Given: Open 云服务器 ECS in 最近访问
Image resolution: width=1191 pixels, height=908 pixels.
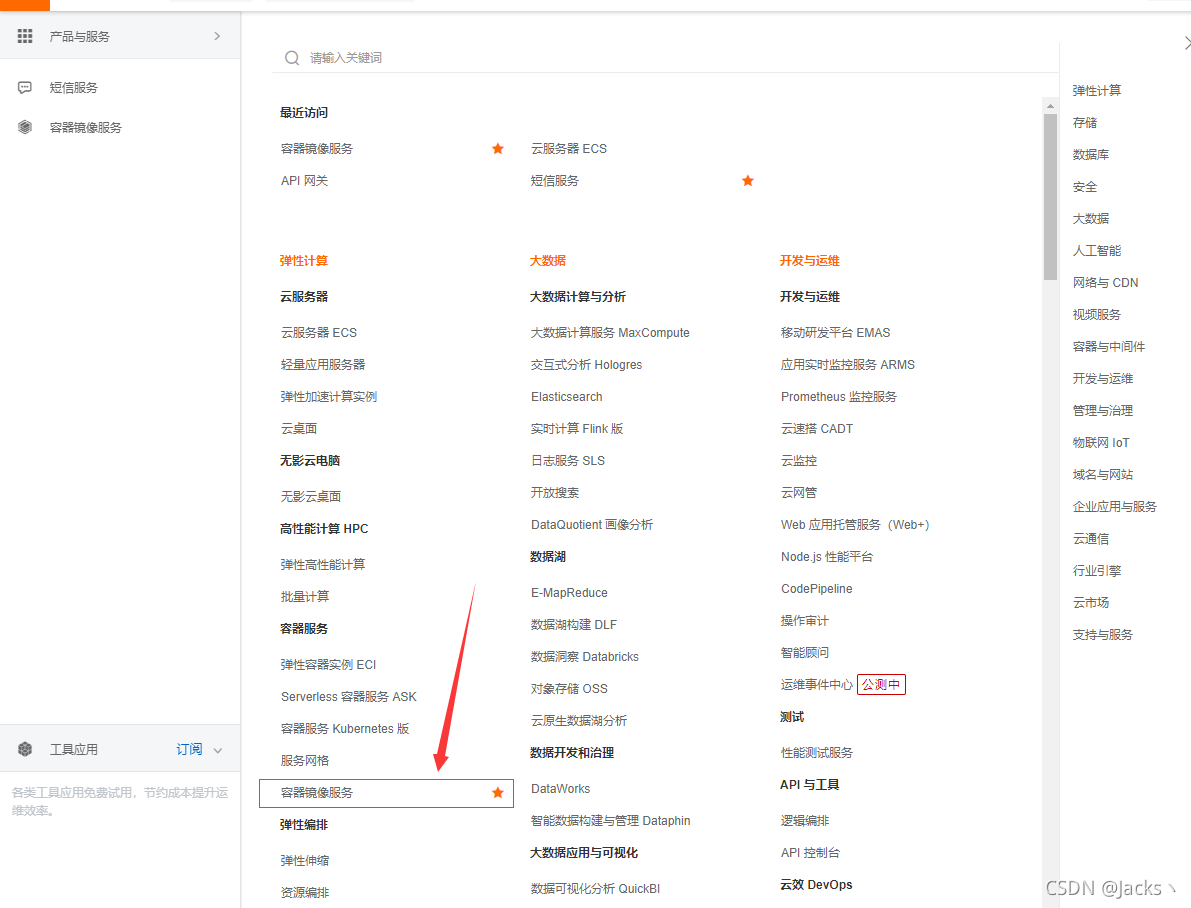Looking at the screenshot, I should [569, 148].
